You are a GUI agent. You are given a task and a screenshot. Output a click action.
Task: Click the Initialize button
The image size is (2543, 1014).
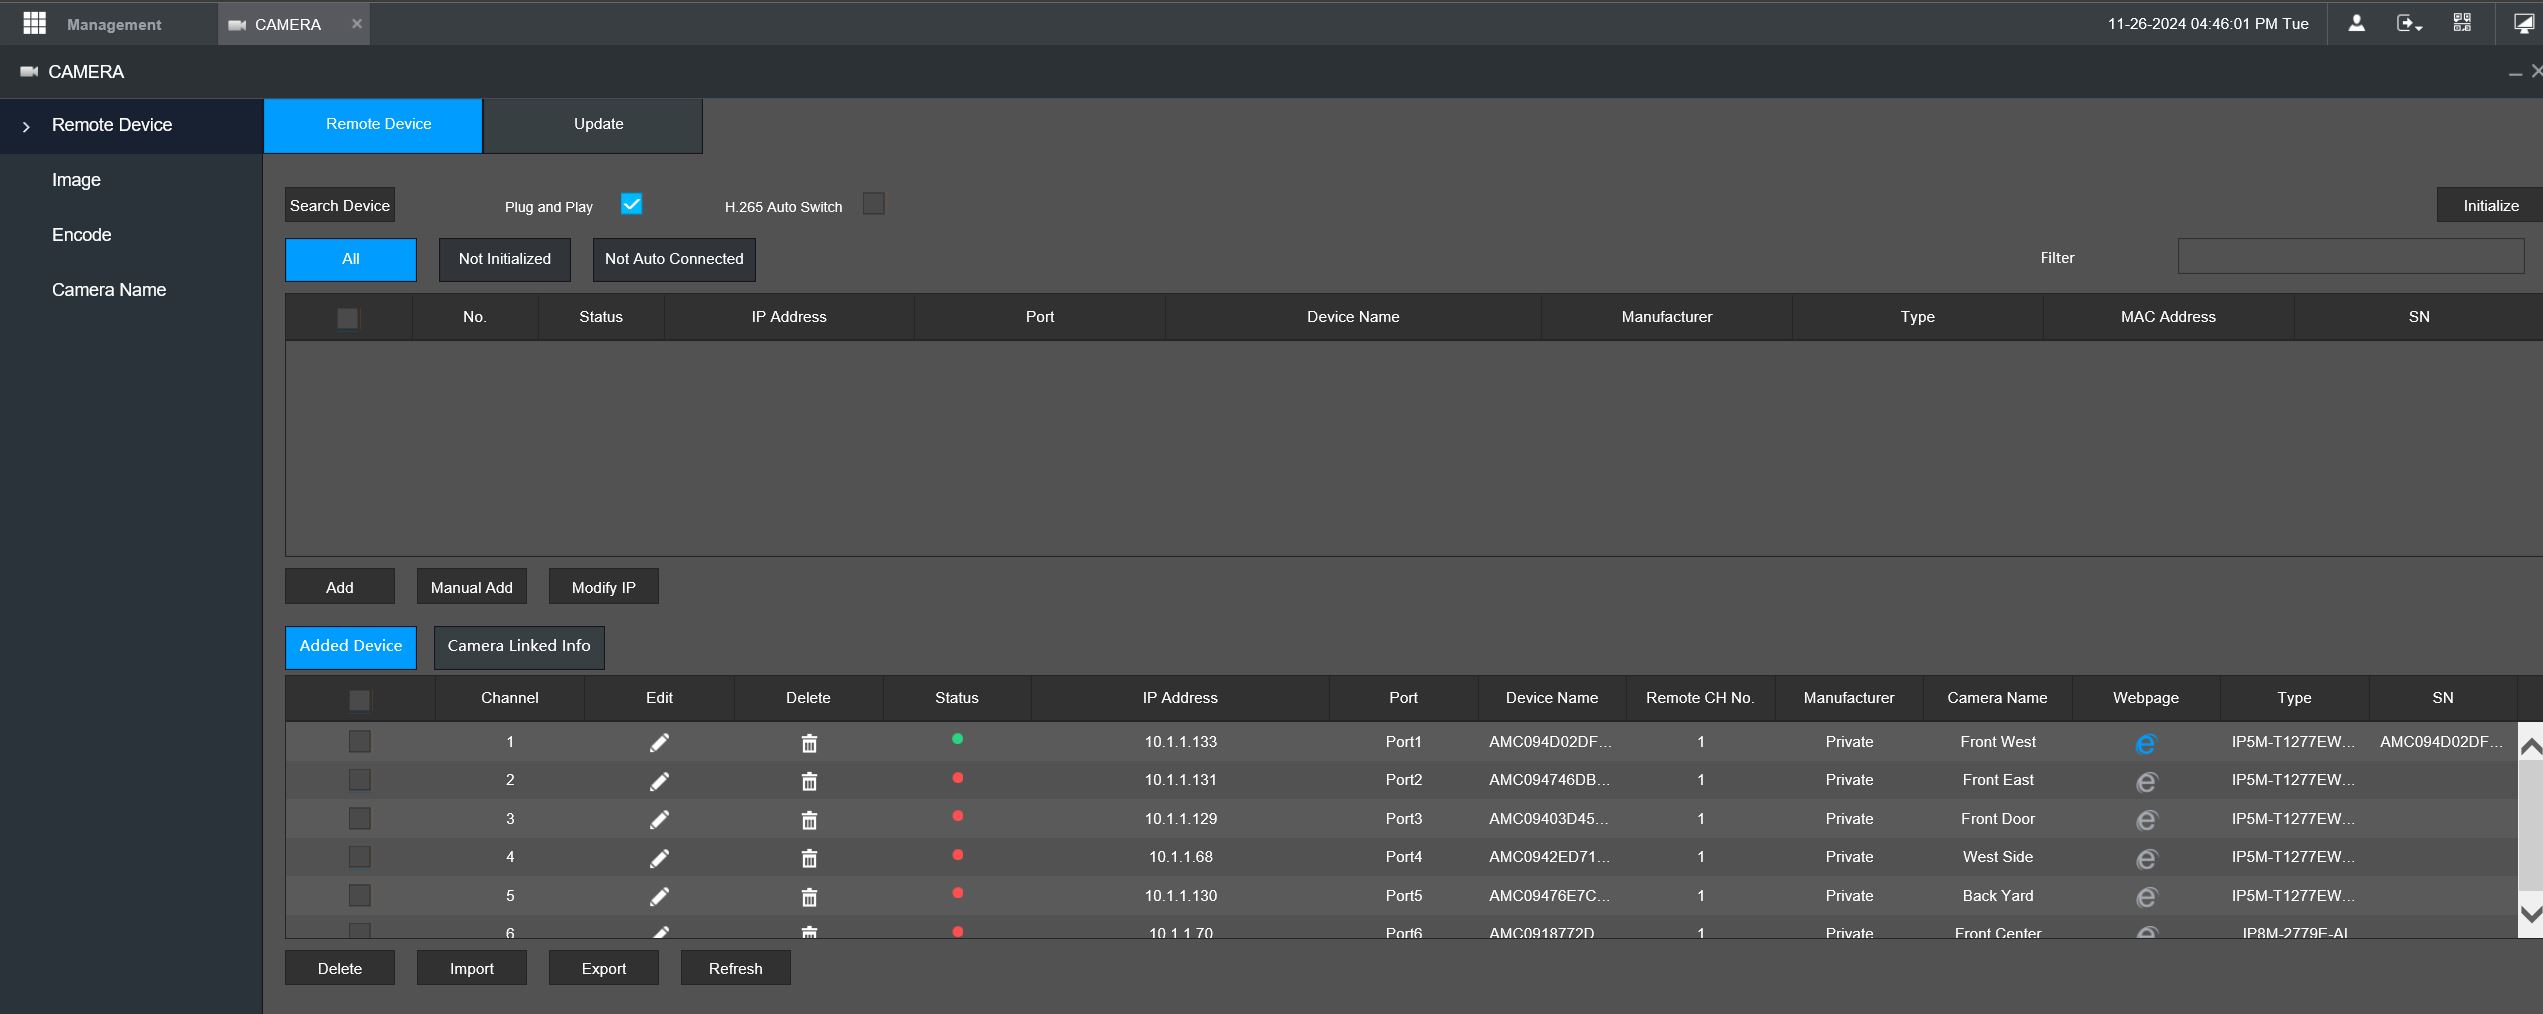click(2490, 205)
